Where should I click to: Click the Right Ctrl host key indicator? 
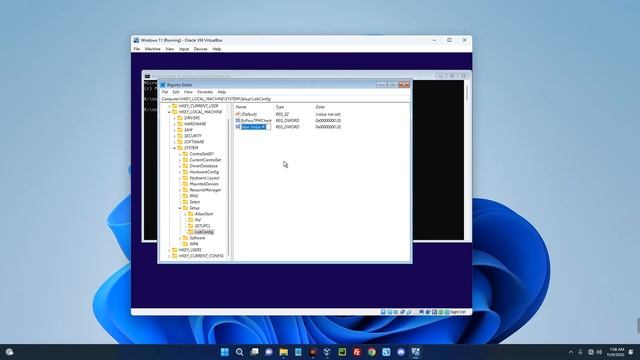pos(458,312)
